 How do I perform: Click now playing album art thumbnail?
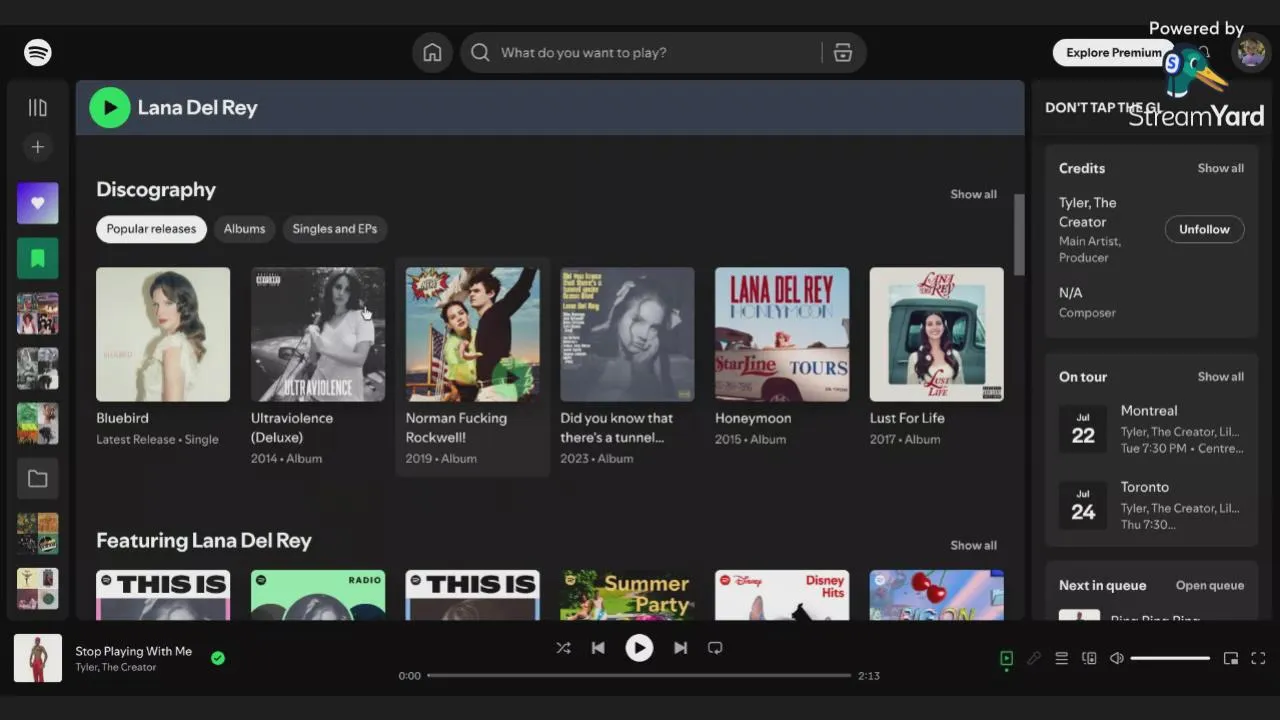pos(38,658)
